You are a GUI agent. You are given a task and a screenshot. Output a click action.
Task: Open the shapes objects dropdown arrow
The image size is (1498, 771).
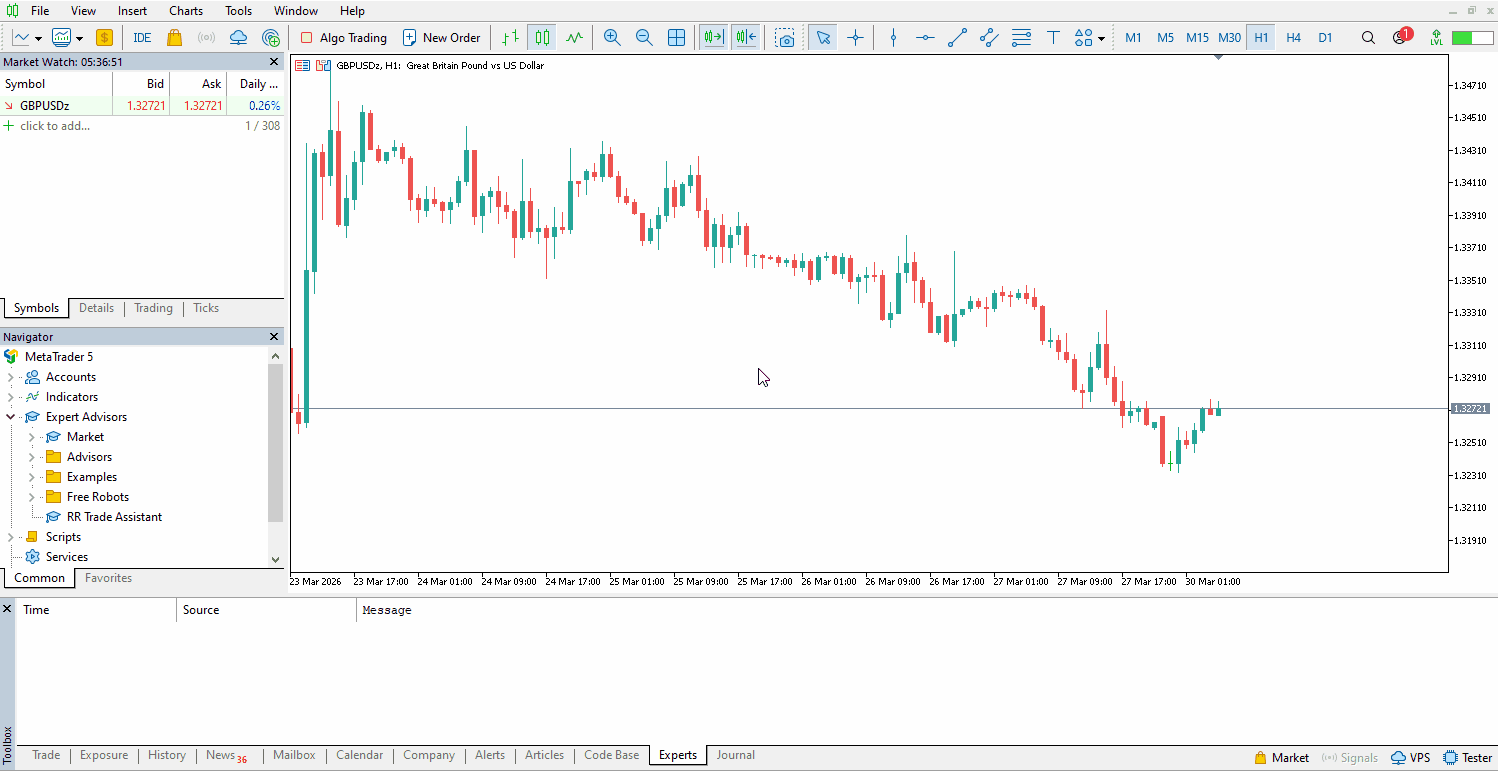click(x=1101, y=39)
